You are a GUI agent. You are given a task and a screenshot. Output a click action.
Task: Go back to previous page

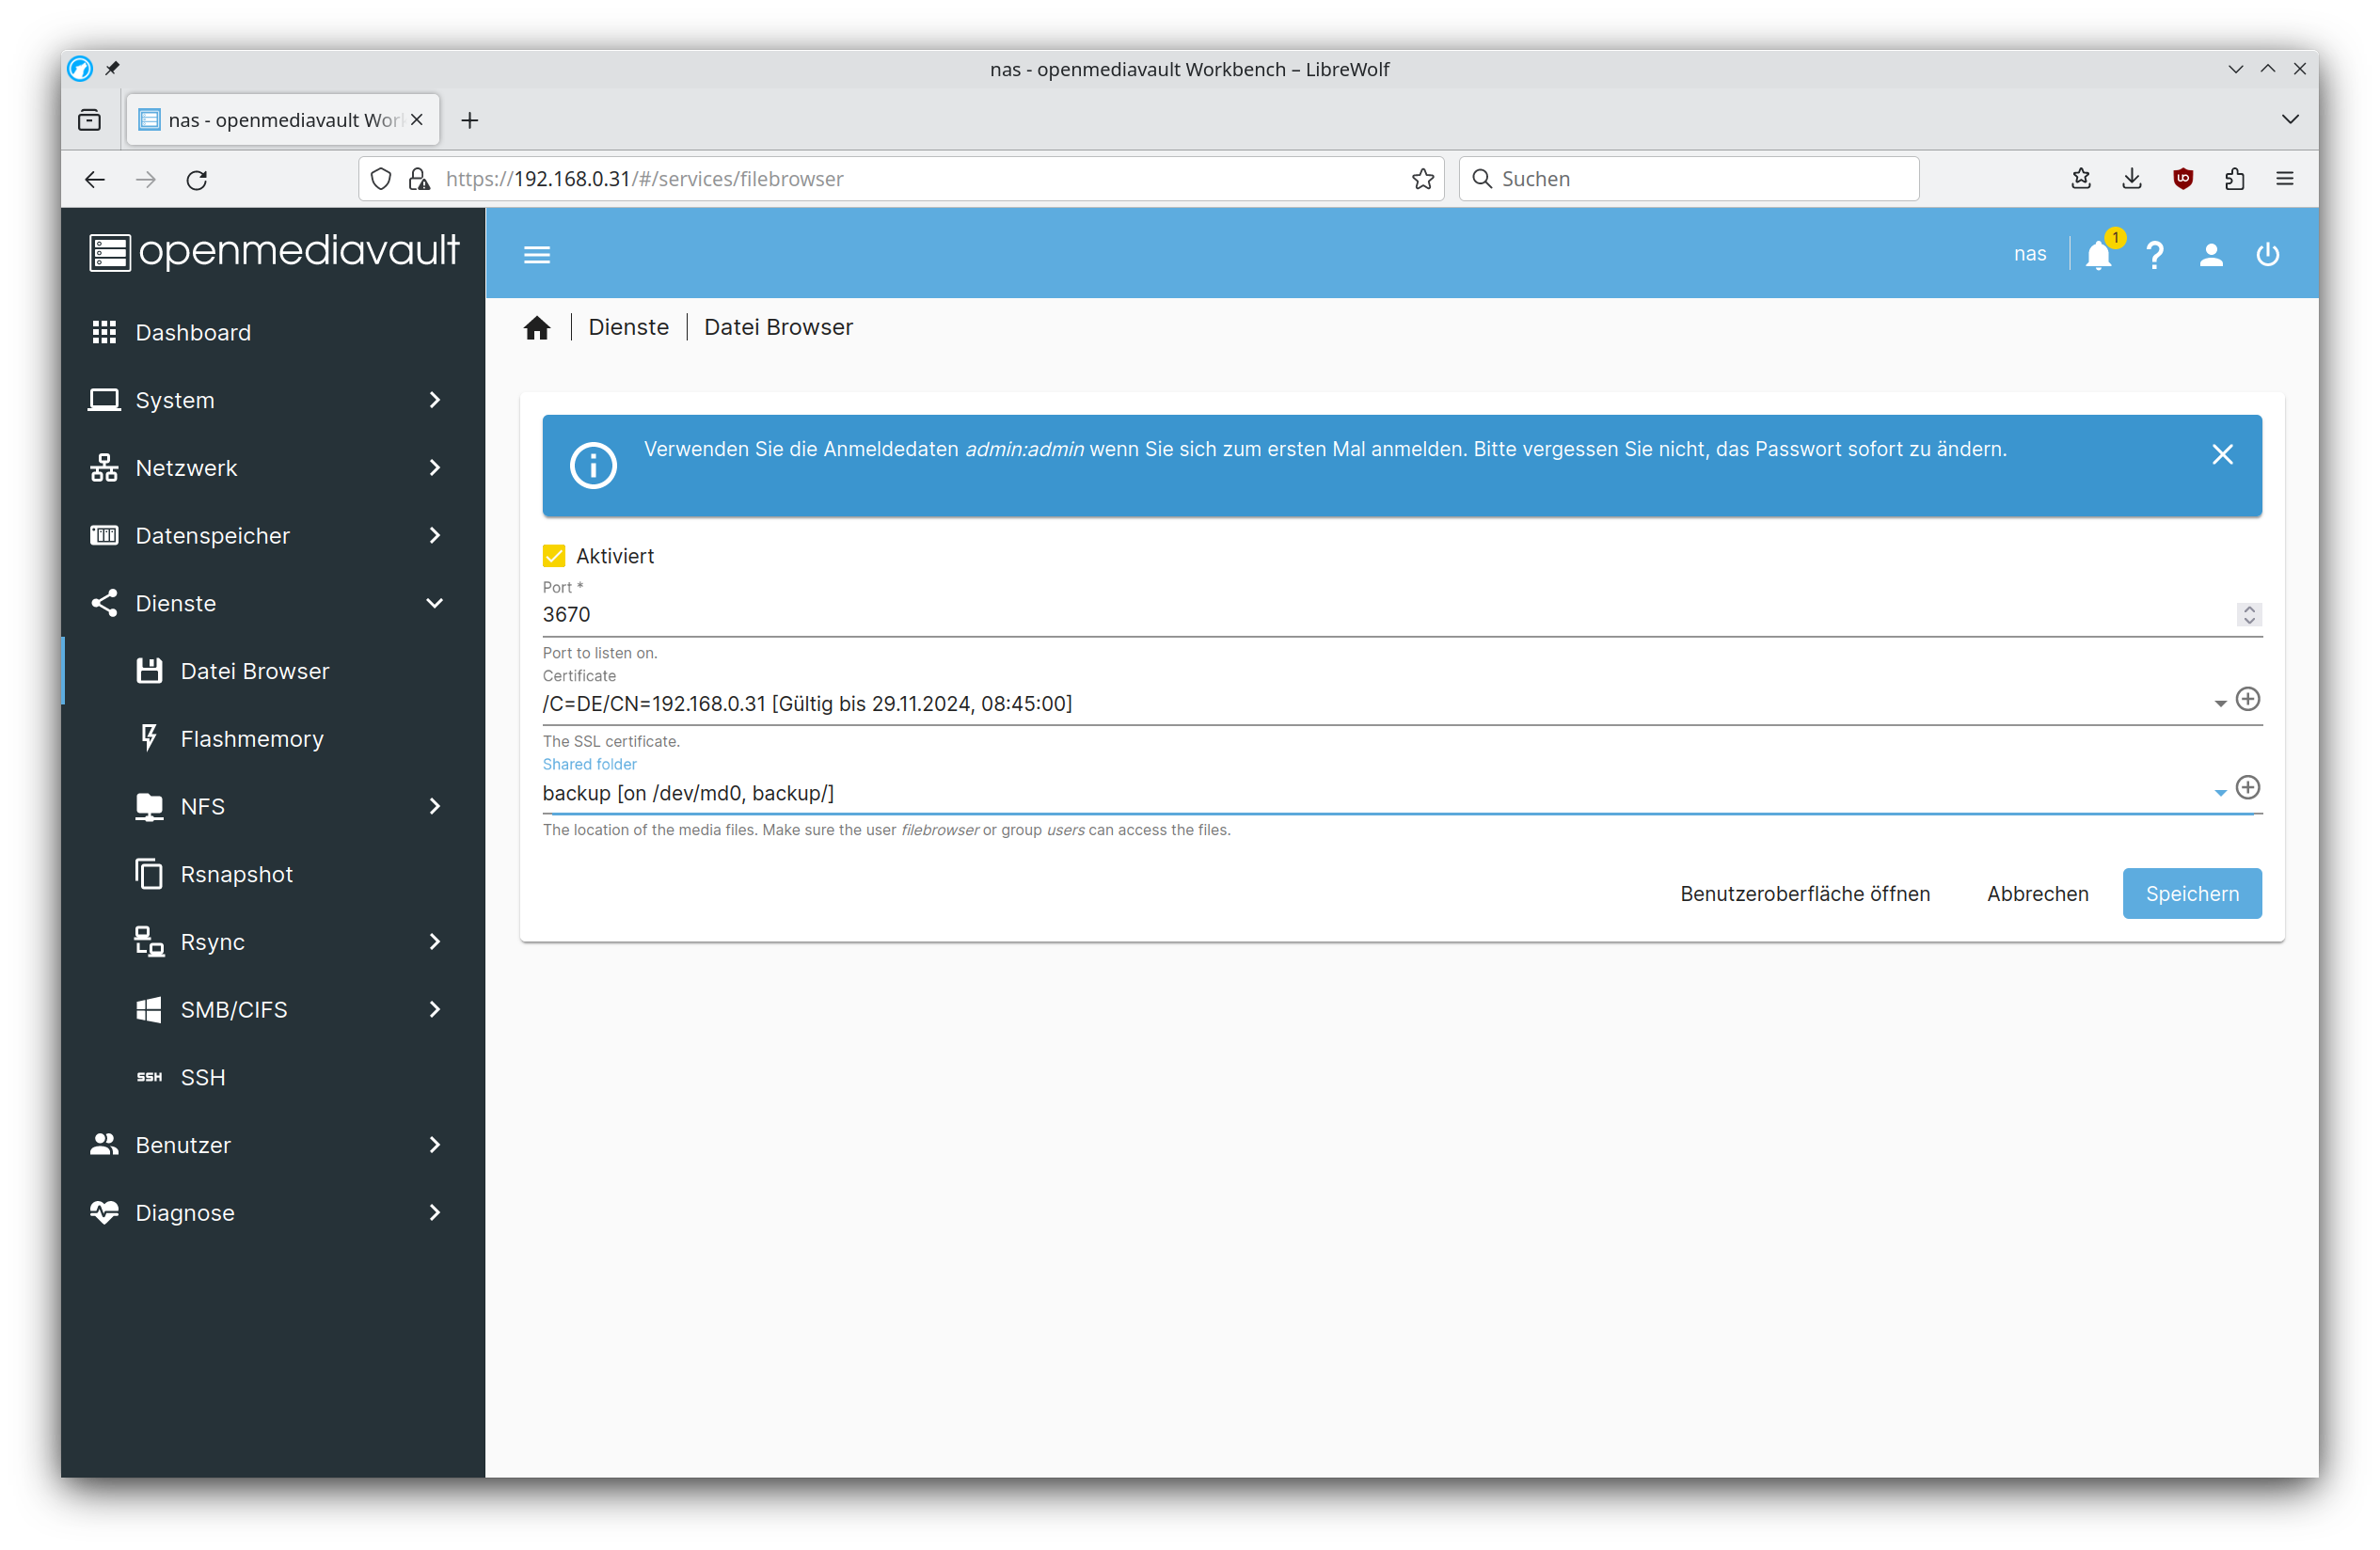click(x=95, y=179)
